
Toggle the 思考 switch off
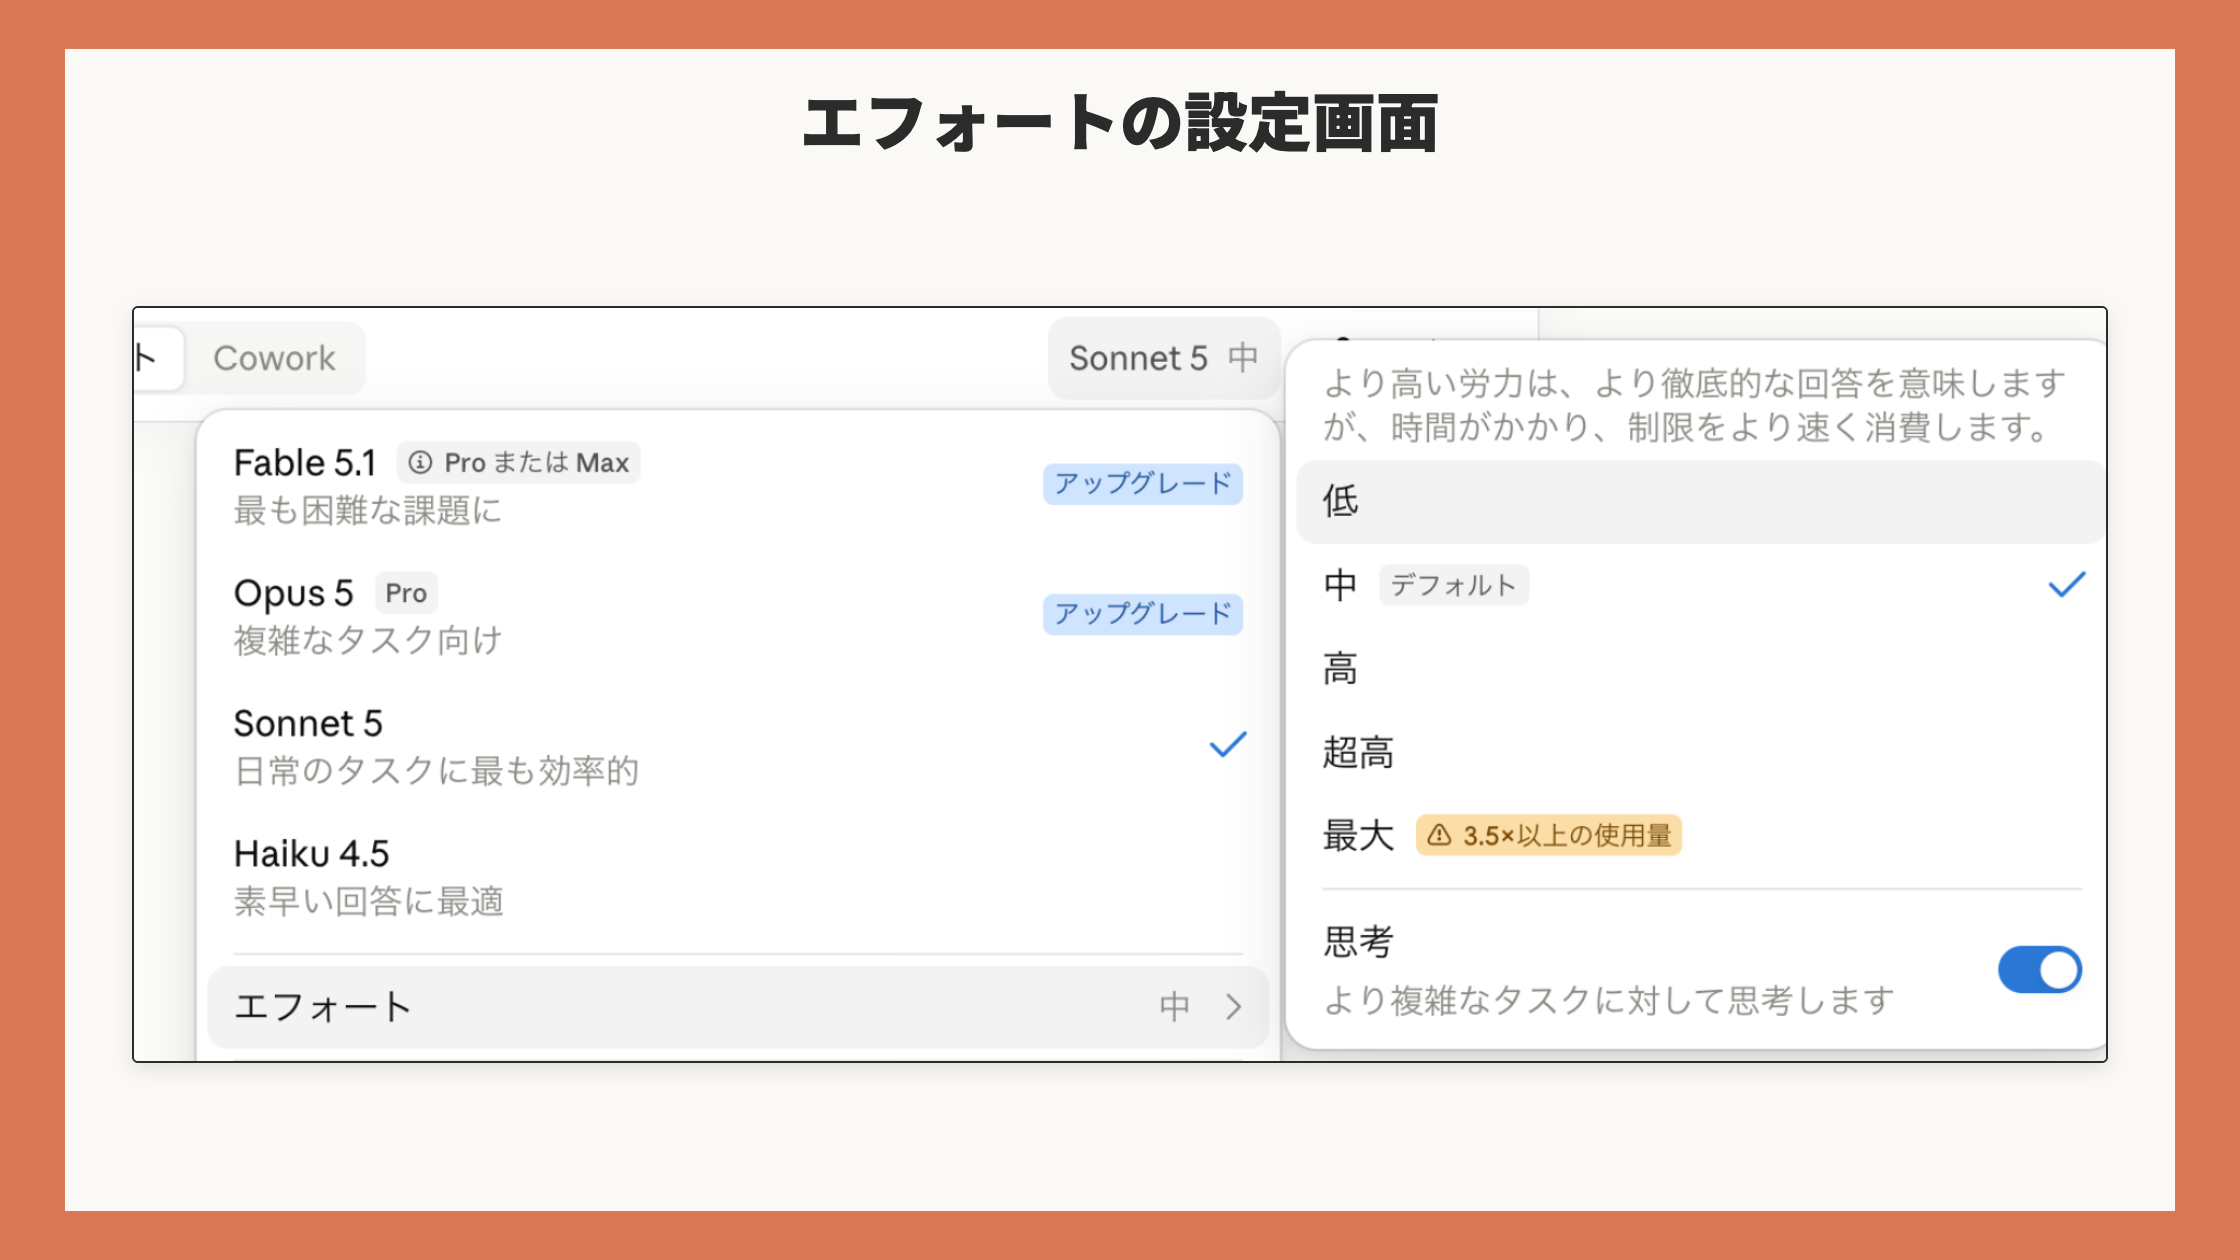pyautogui.click(x=2040, y=970)
